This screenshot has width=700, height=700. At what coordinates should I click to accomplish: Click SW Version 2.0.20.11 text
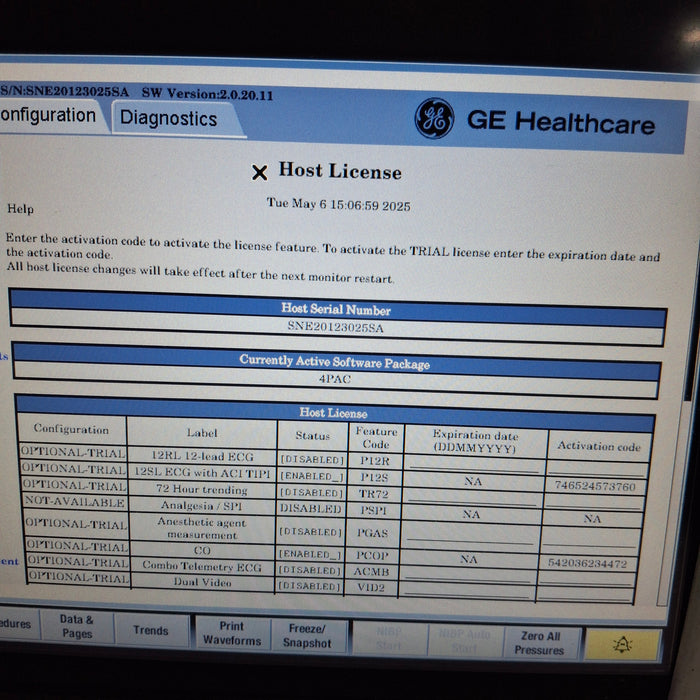(x=207, y=94)
